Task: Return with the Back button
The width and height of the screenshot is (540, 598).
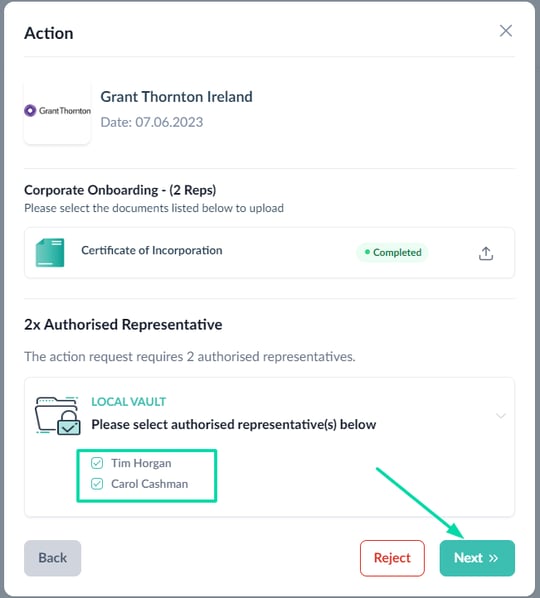Action: 53,558
